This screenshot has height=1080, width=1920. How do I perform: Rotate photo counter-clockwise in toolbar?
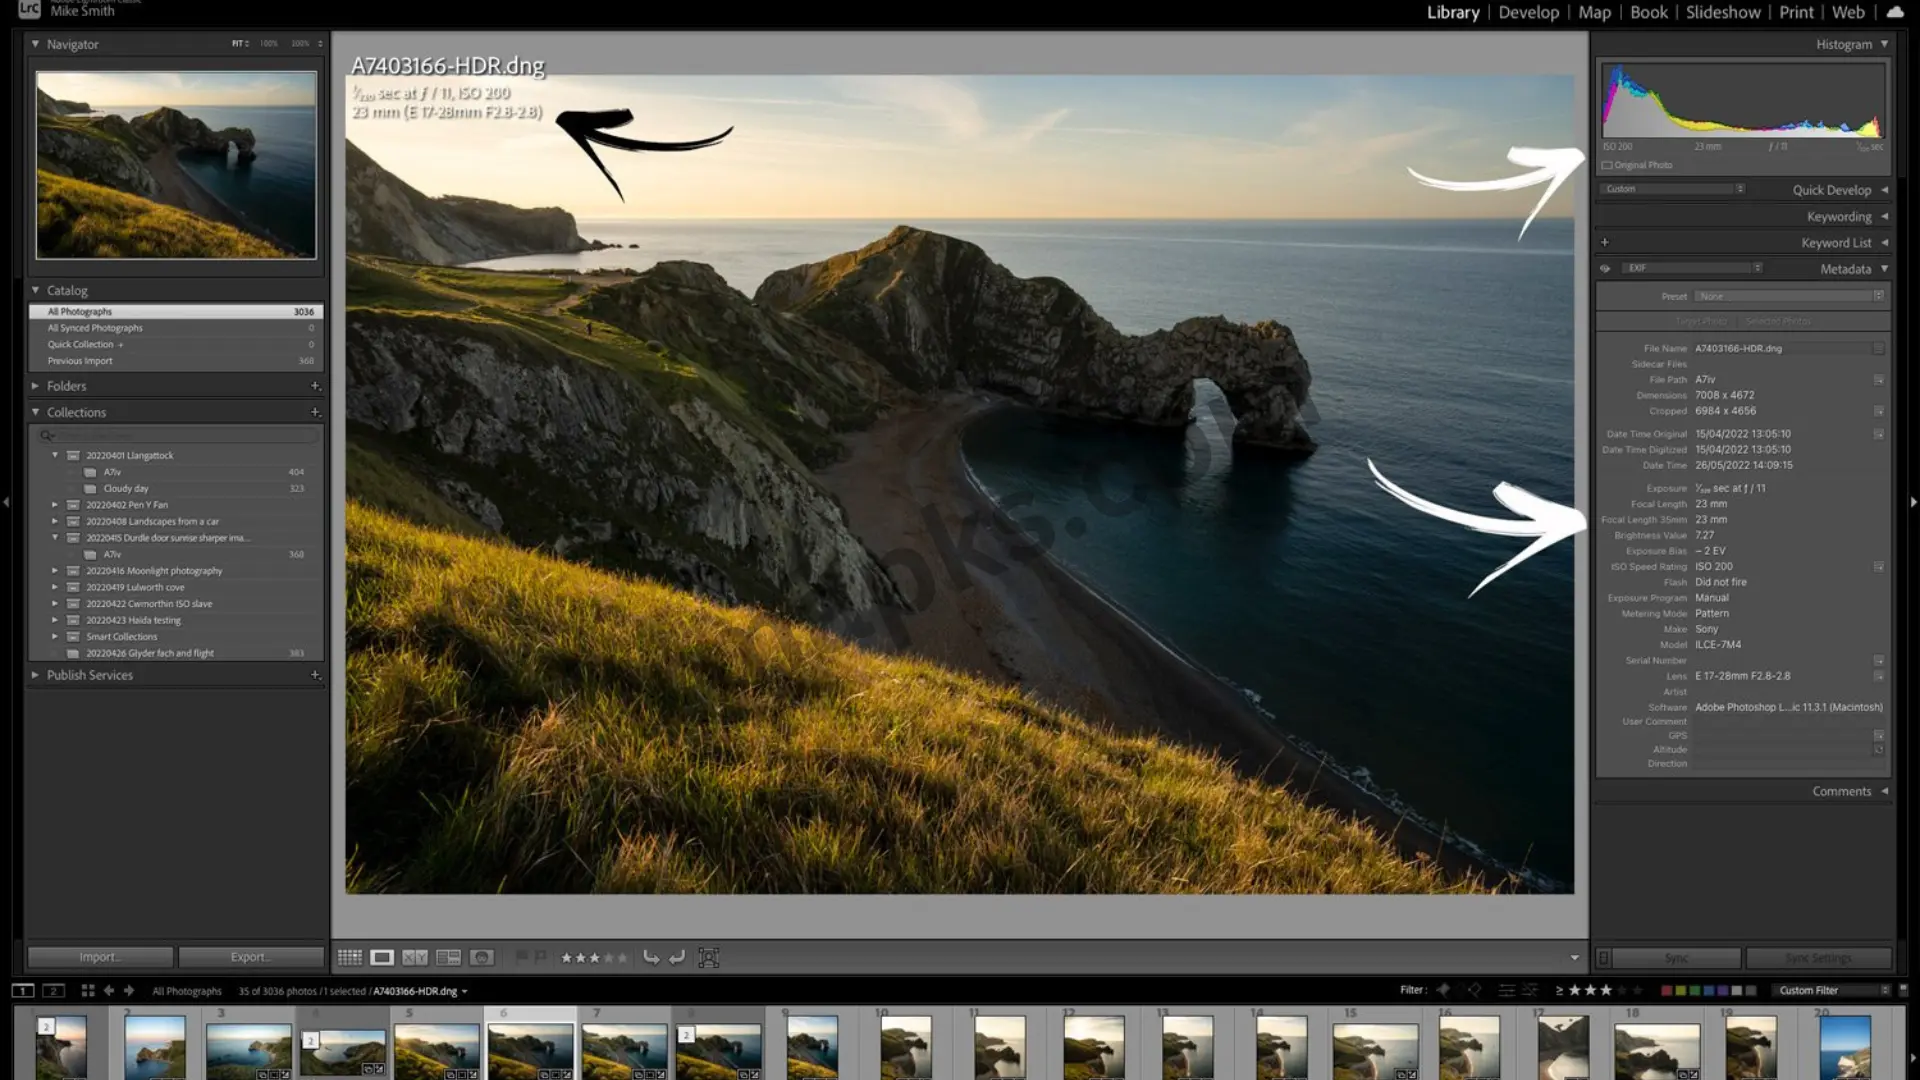(x=651, y=958)
